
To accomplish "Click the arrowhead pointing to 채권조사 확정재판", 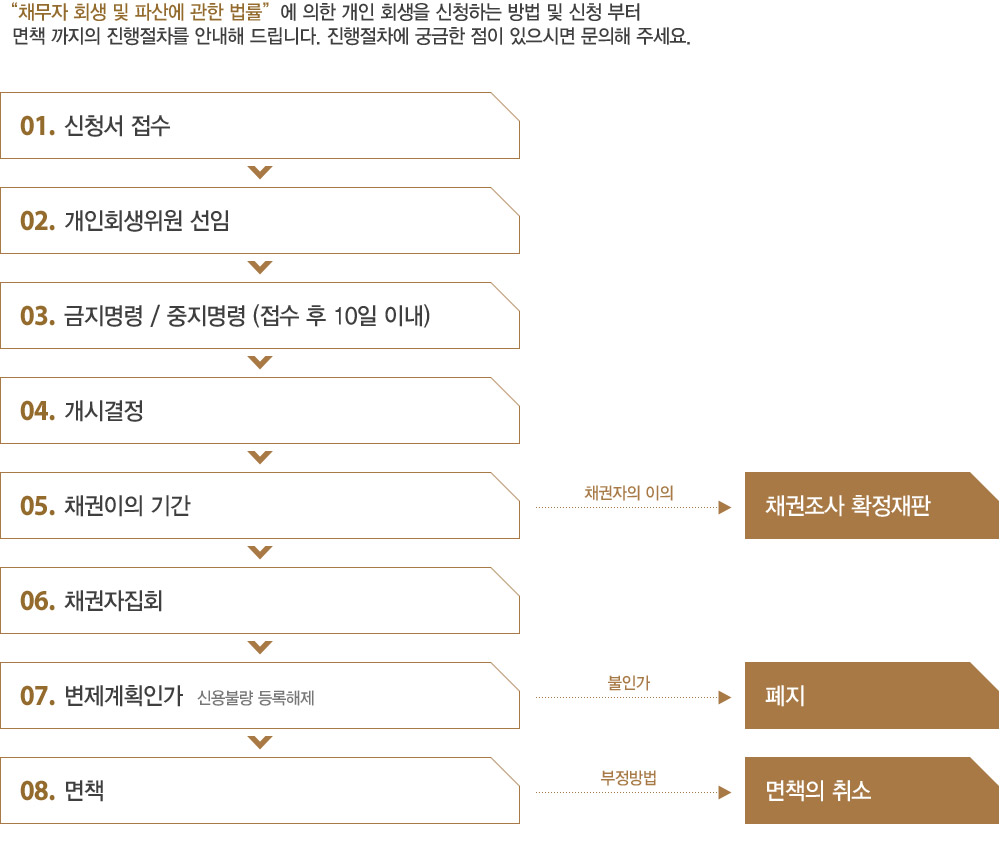I will pyautogui.click(x=724, y=508).
